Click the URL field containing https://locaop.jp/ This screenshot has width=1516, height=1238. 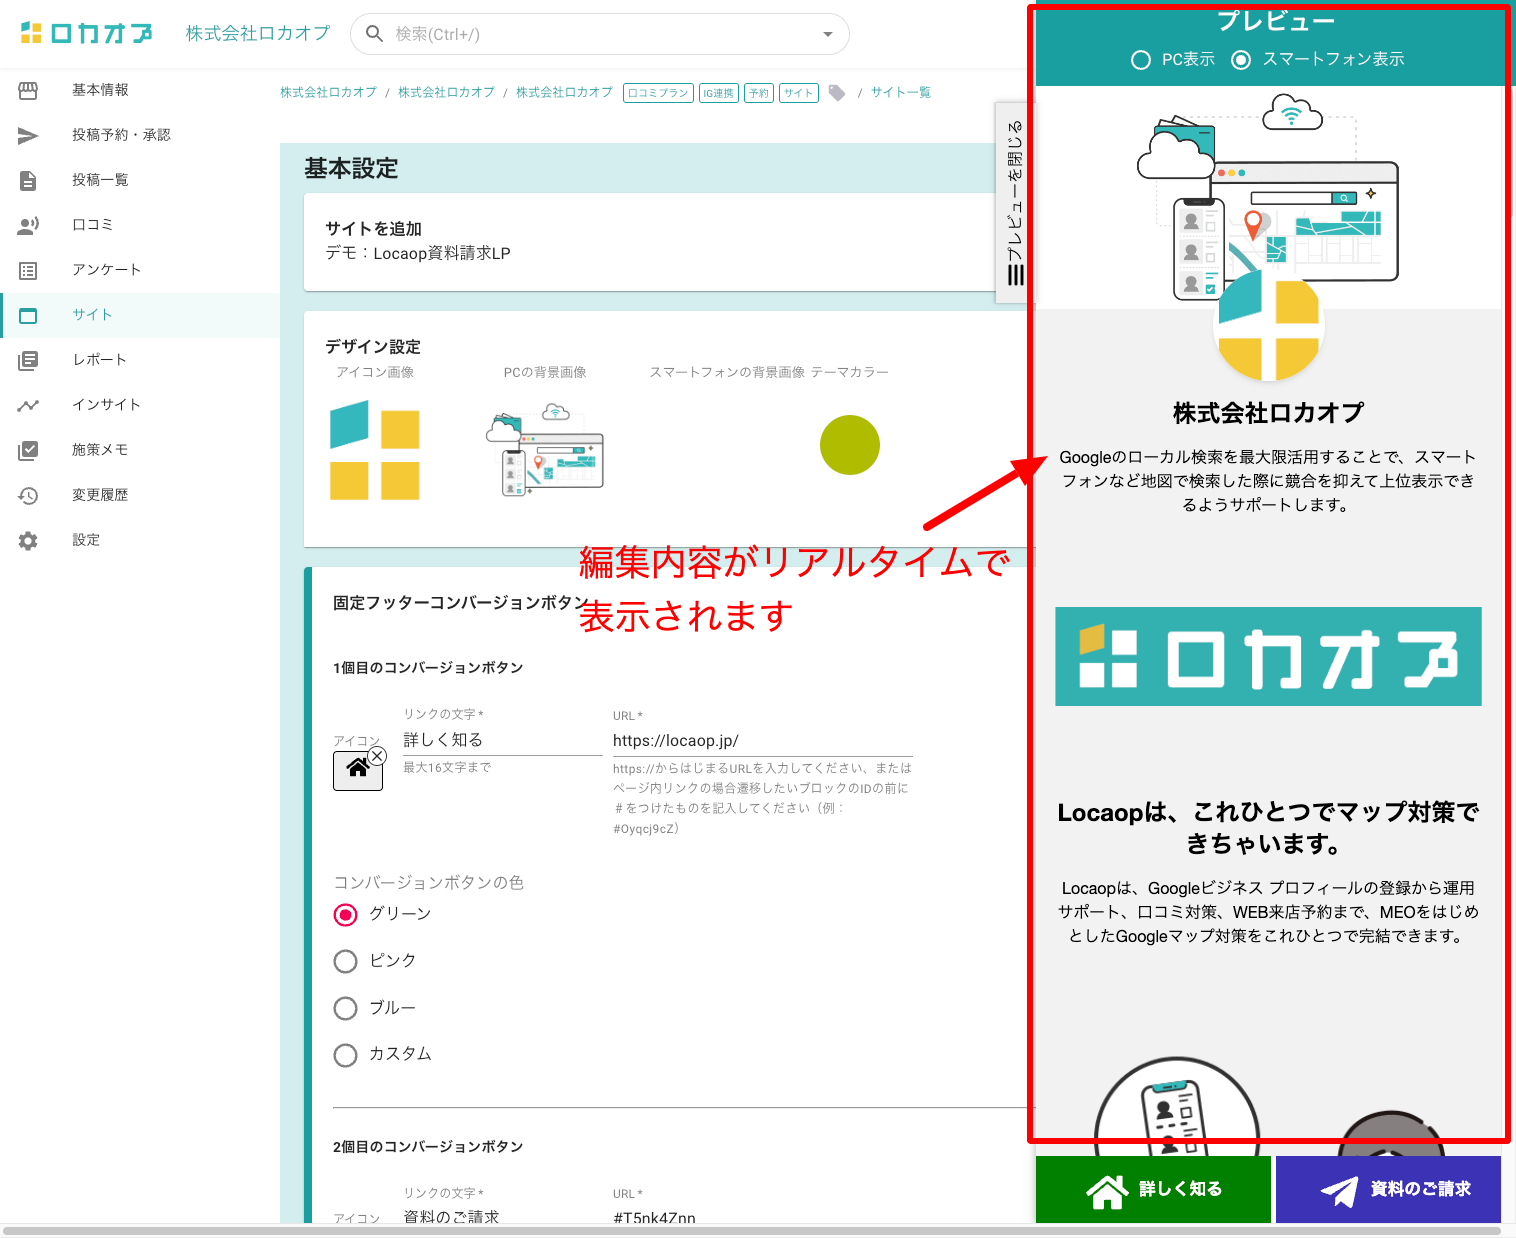(x=762, y=741)
